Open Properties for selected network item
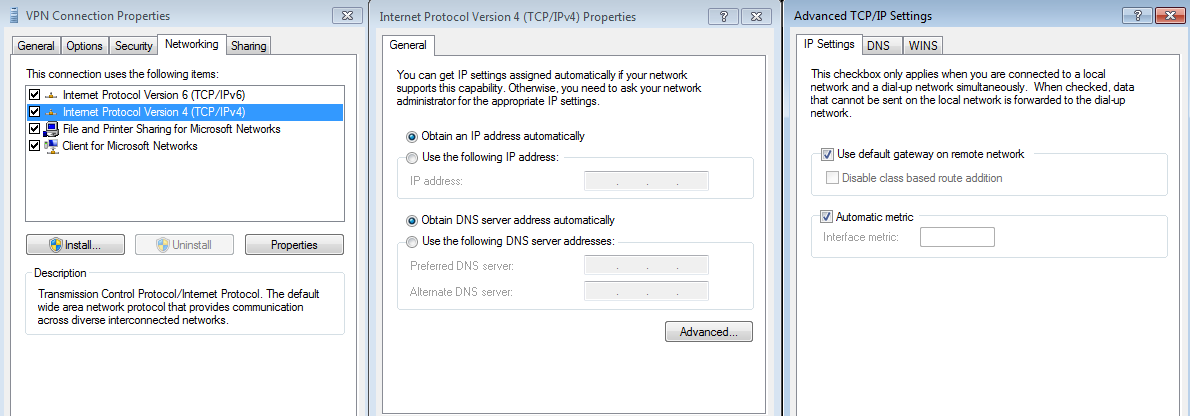Image resolution: width=1190 pixels, height=416 pixels. point(294,245)
